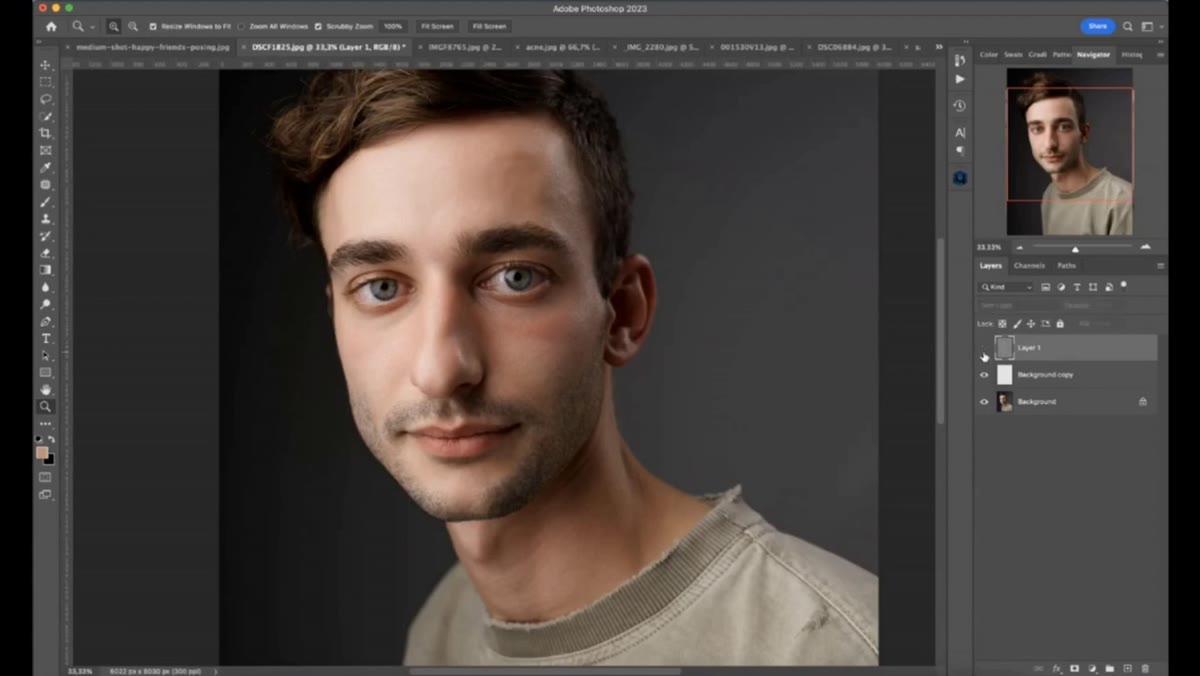Select the Dodge tool
Screen dimensions: 1200x676
tap(45, 304)
